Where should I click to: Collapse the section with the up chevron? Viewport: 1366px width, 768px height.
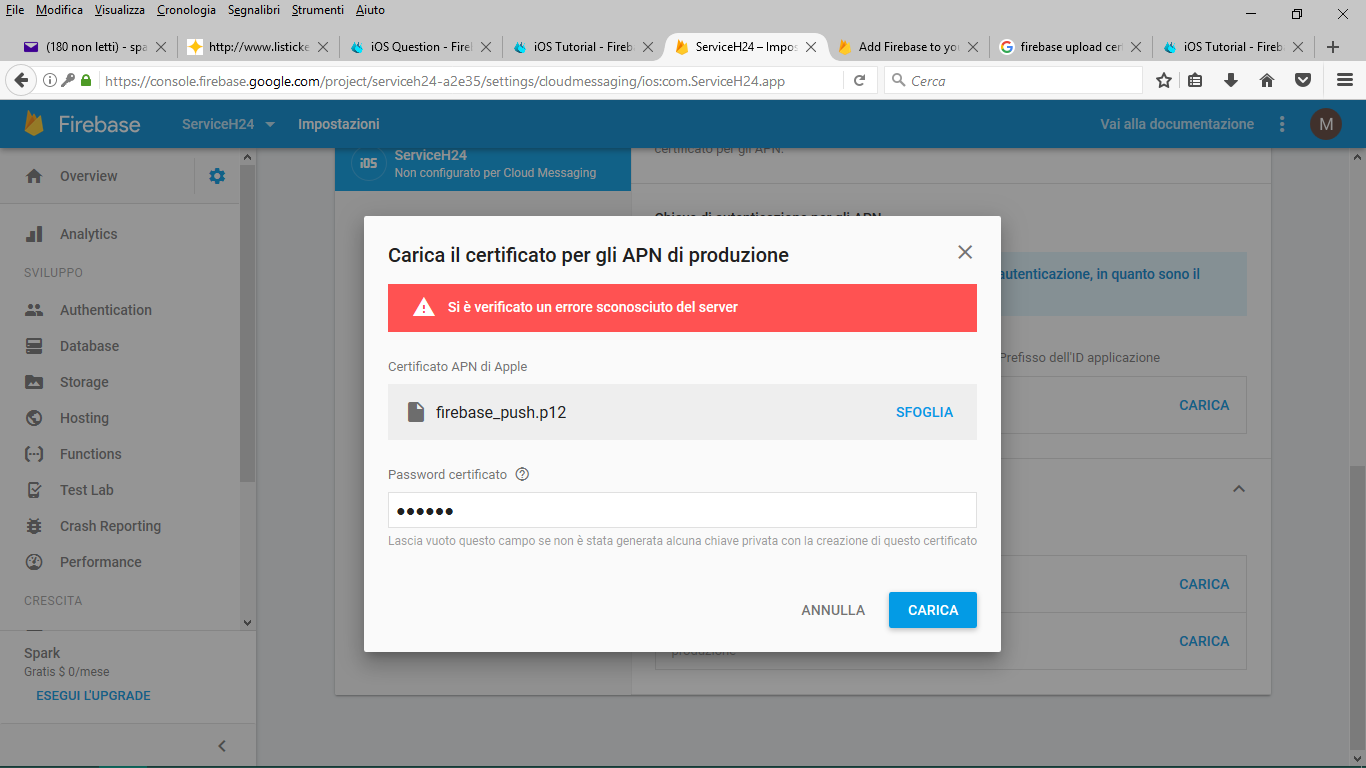click(x=1238, y=489)
